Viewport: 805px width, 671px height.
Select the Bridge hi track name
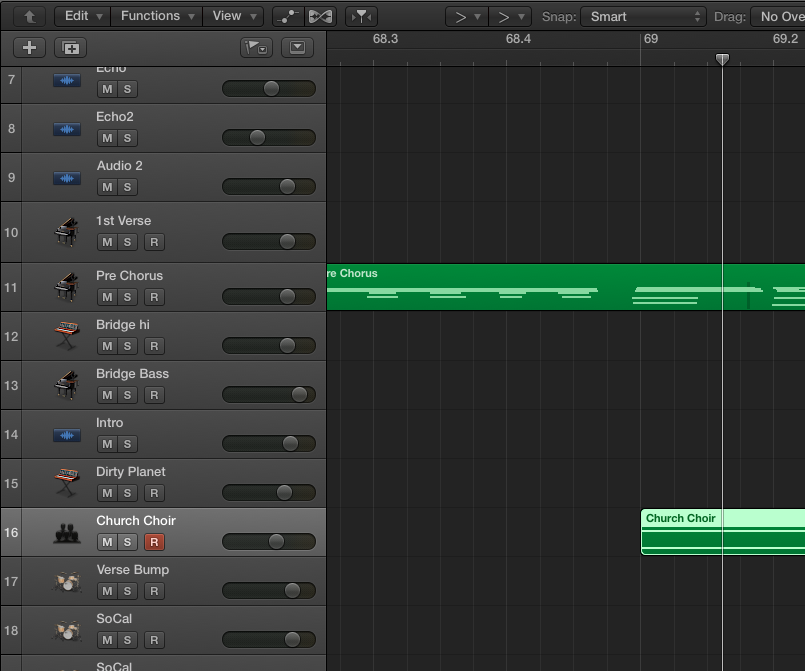(123, 325)
